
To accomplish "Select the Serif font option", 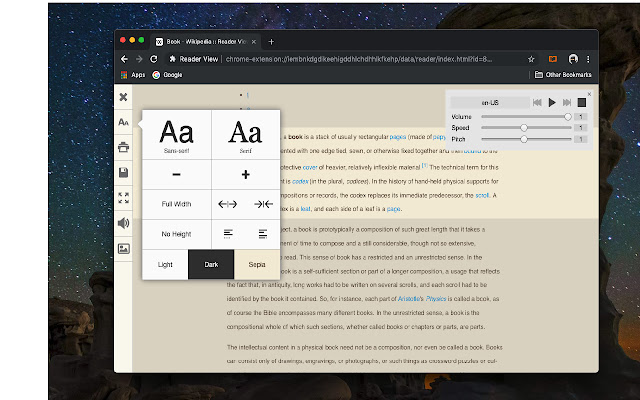I will pyautogui.click(x=245, y=134).
